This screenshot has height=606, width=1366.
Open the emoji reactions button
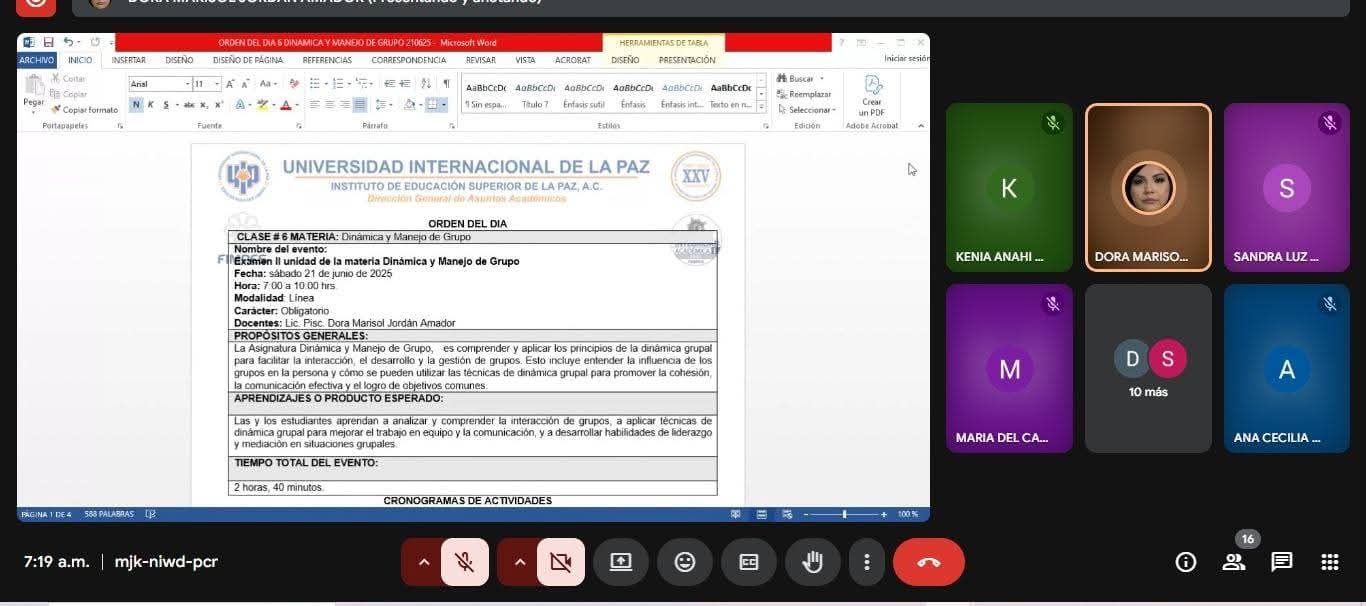click(685, 562)
